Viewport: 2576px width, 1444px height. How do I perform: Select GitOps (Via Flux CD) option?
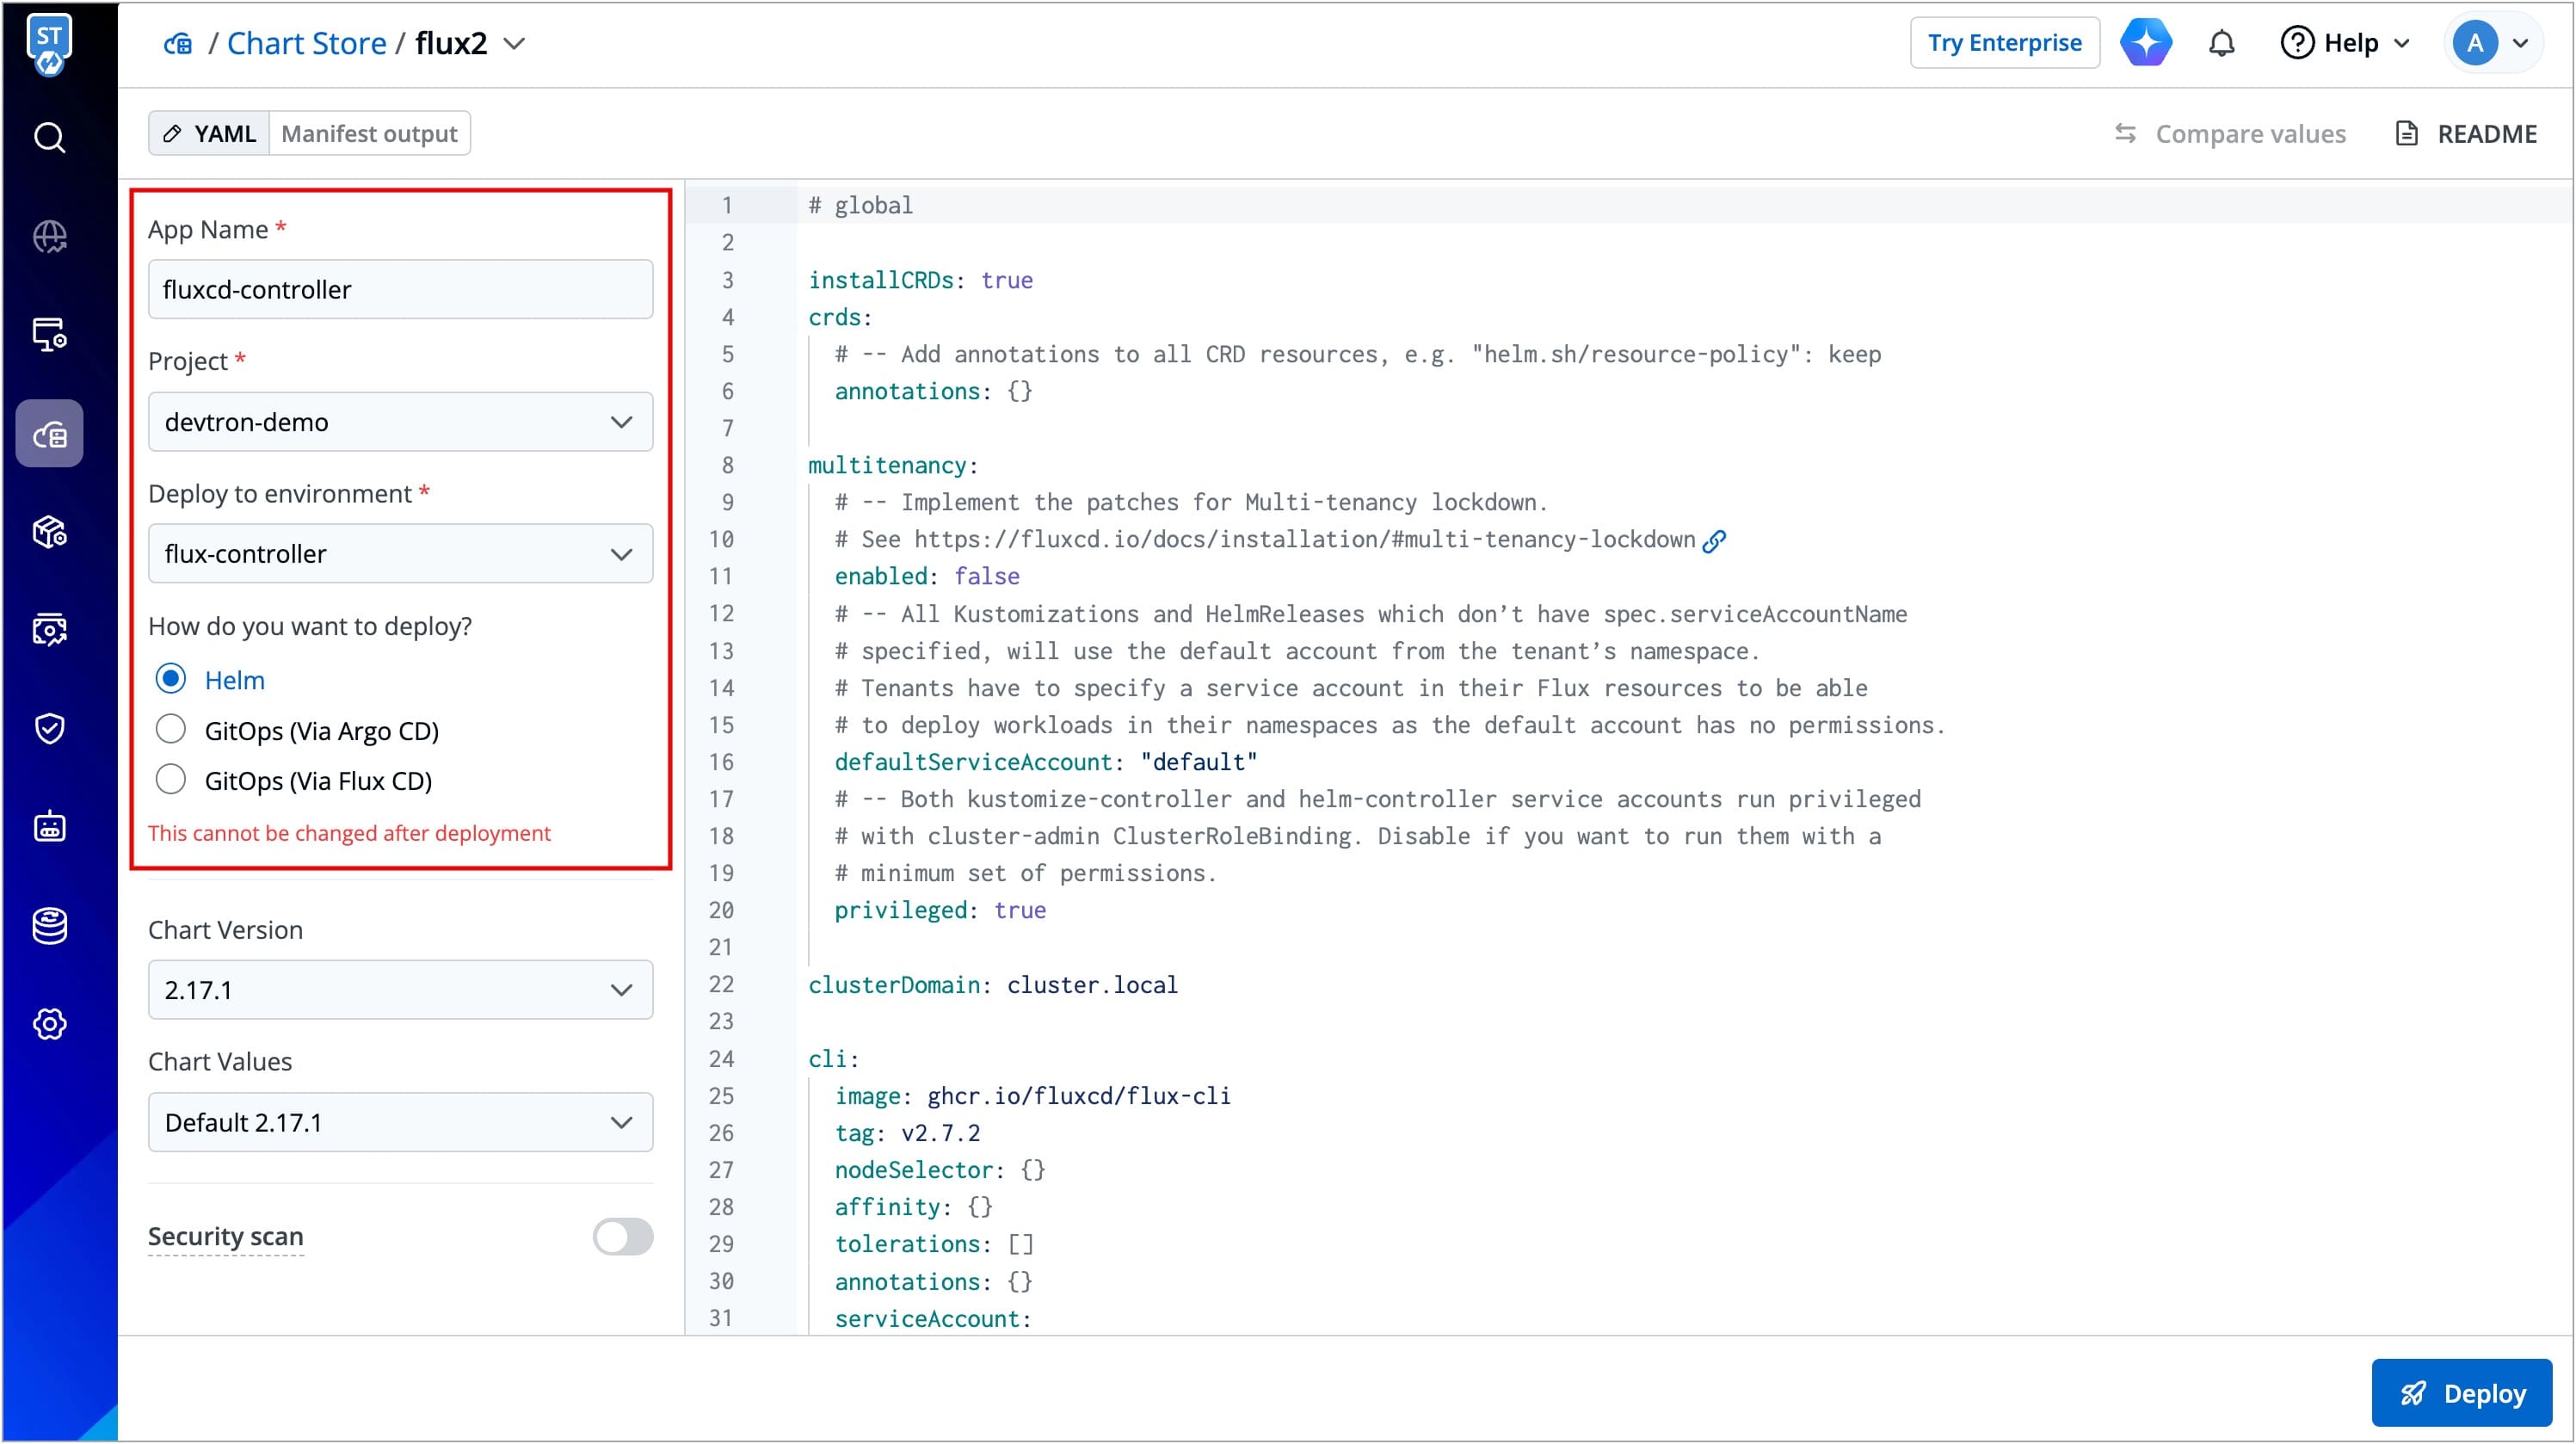click(x=171, y=780)
